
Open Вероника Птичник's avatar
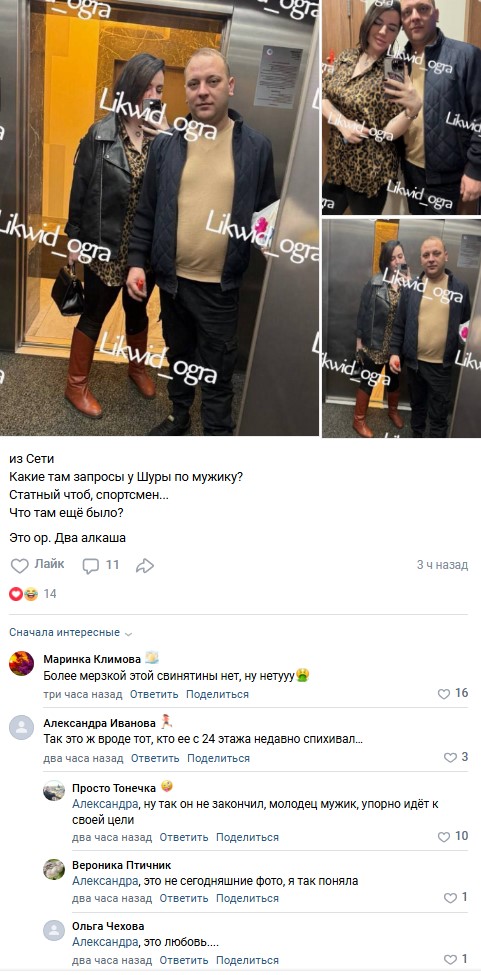click(54, 869)
